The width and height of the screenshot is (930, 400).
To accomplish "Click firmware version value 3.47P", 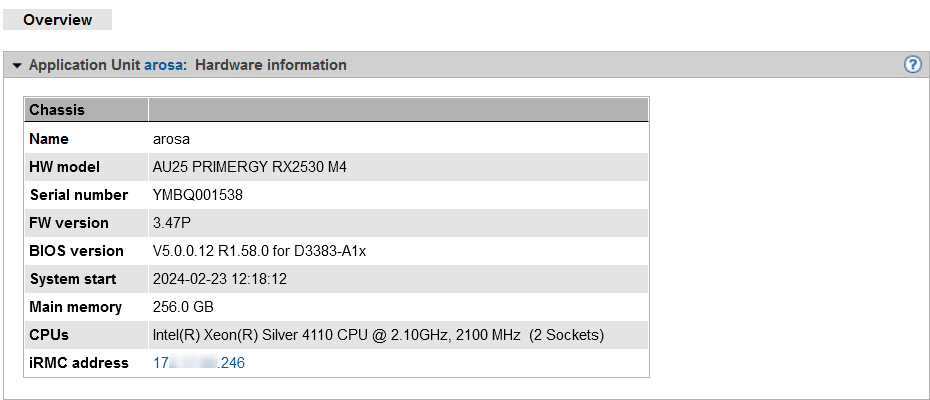I will (x=172, y=223).
